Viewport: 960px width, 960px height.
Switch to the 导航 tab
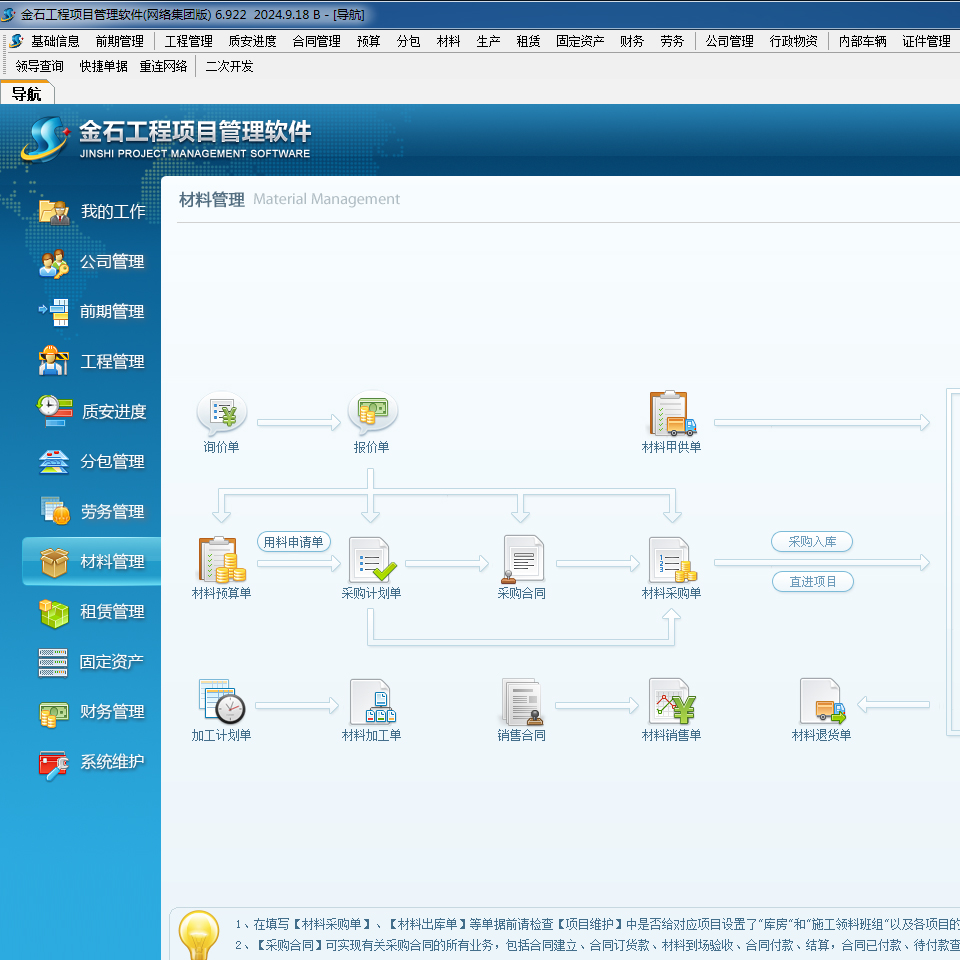coord(26,94)
